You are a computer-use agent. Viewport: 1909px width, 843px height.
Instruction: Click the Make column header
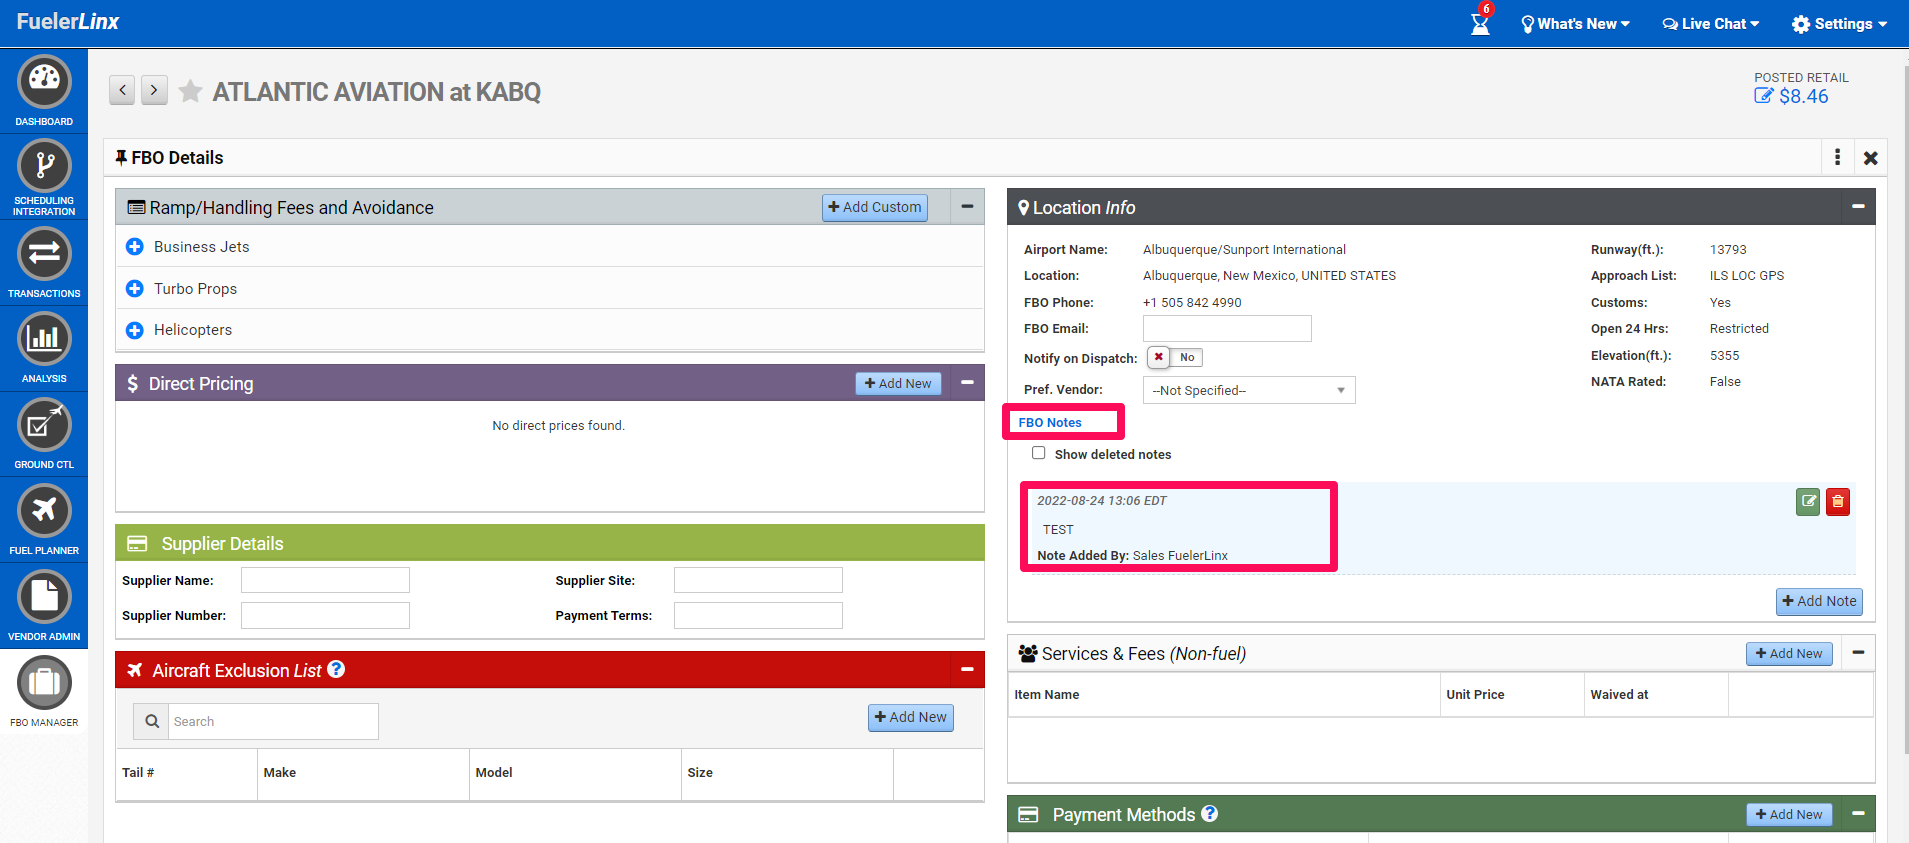[x=280, y=772]
